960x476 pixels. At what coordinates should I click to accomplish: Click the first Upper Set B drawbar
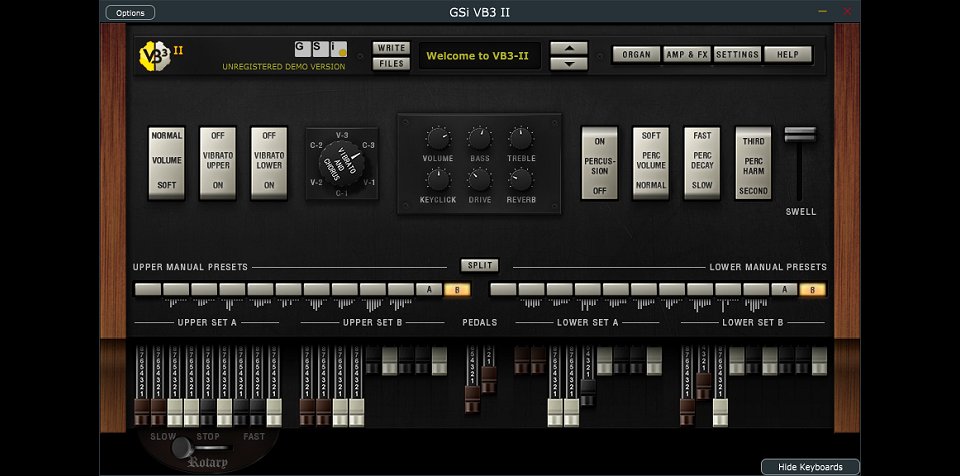(x=307, y=412)
